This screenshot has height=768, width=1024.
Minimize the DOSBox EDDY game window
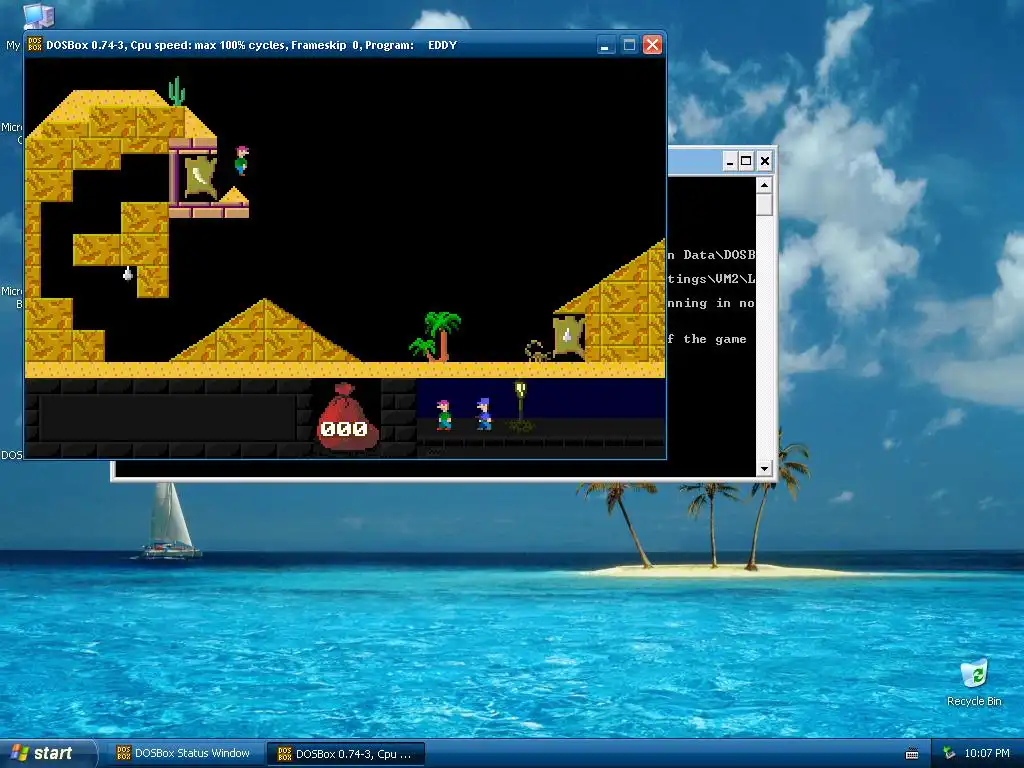(605, 45)
